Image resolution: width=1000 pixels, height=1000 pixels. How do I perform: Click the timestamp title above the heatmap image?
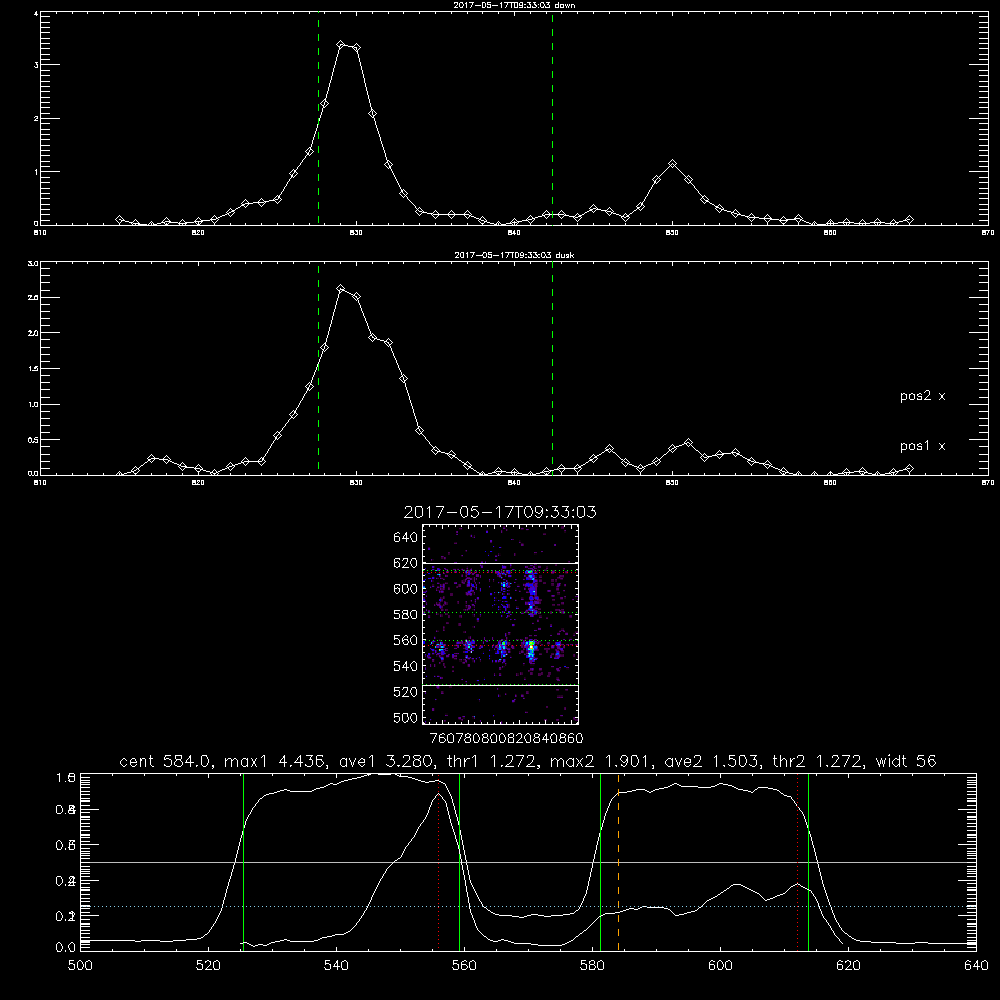pos(500,512)
